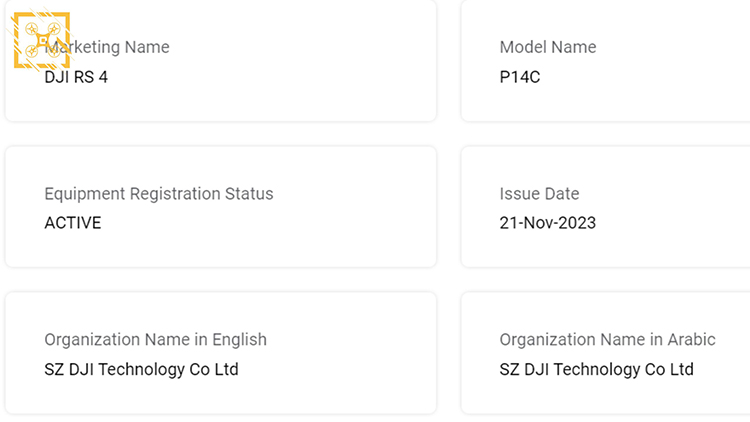Select the Equipment Registration Status label
The height and width of the screenshot is (422, 750).
point(159,194)
